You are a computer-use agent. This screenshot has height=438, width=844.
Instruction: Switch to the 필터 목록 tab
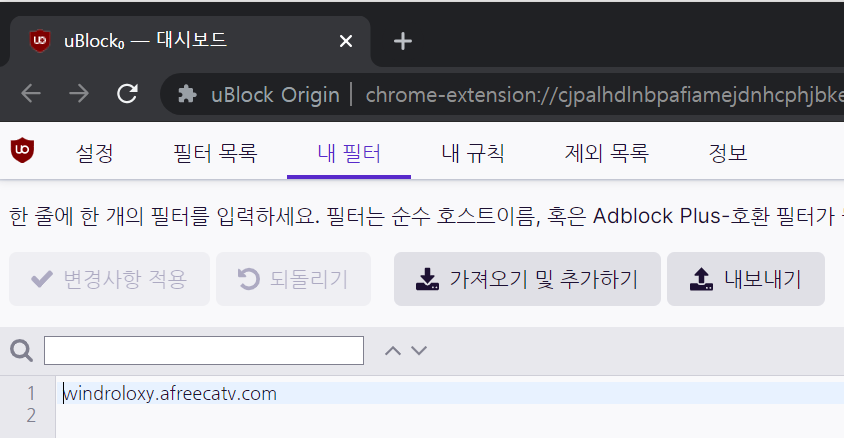click(x=215, y=153)
